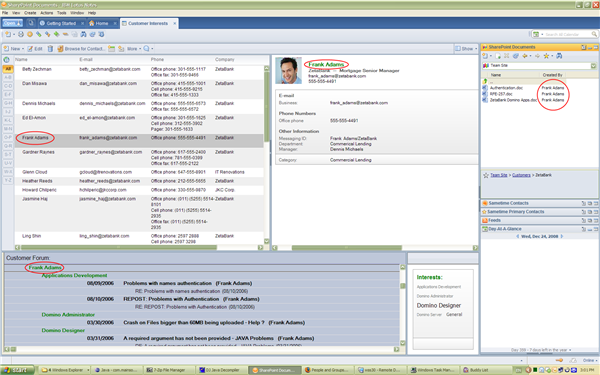Screen dimensions: 600x375
Task: Open ZetaBank Domino Apps.doc in the document list
Action: 513,100
